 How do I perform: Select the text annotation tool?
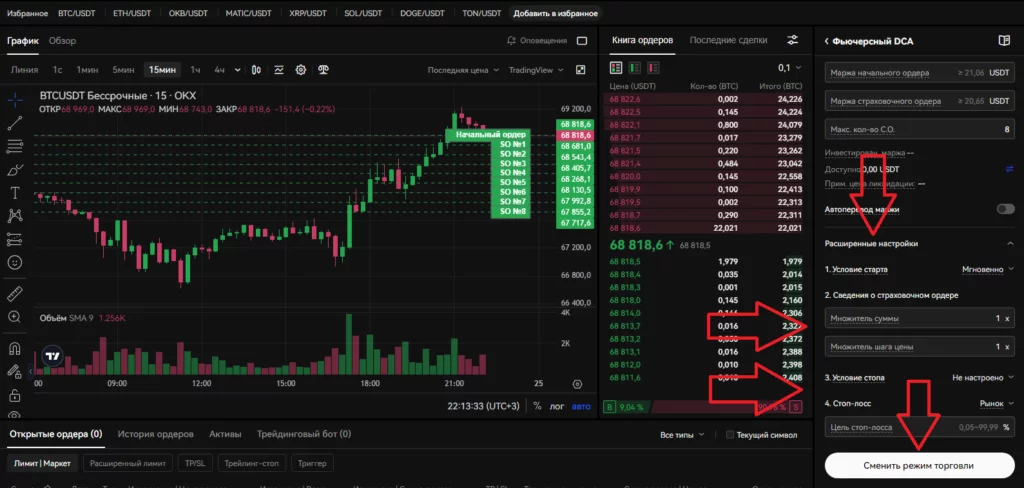coord(15,192)
